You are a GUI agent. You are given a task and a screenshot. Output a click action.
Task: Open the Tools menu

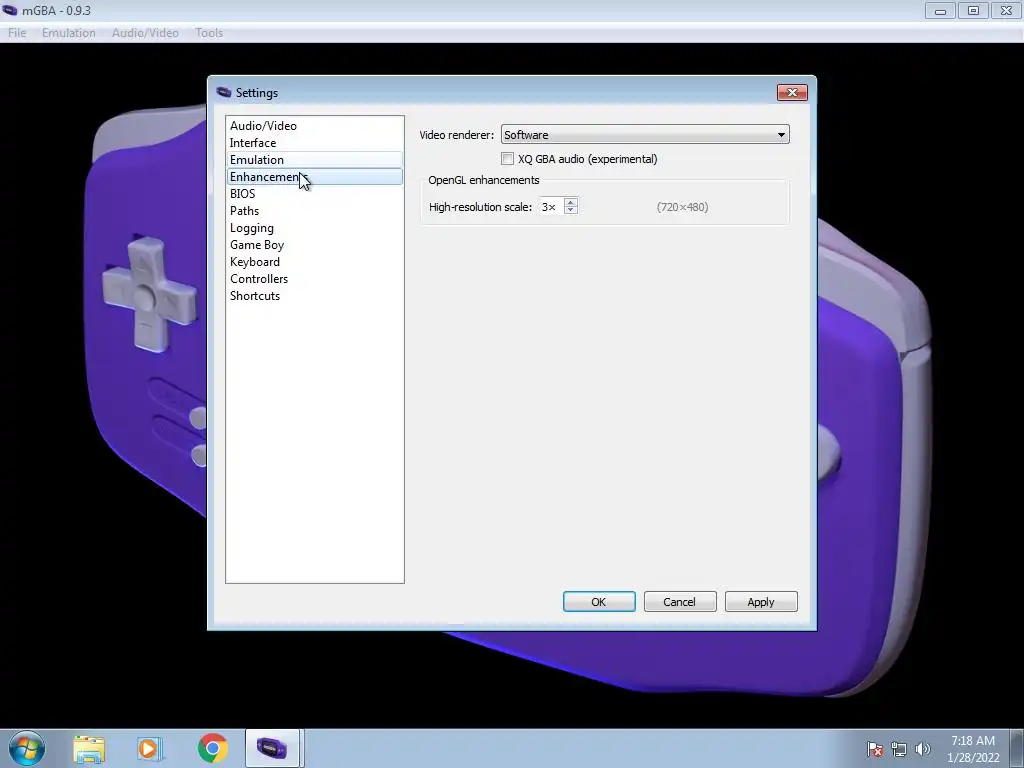point(209,33)
